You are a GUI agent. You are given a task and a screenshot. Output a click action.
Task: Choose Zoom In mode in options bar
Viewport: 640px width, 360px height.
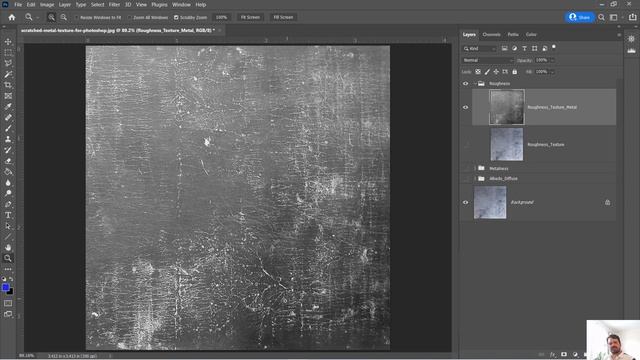(x=51, y=17)
